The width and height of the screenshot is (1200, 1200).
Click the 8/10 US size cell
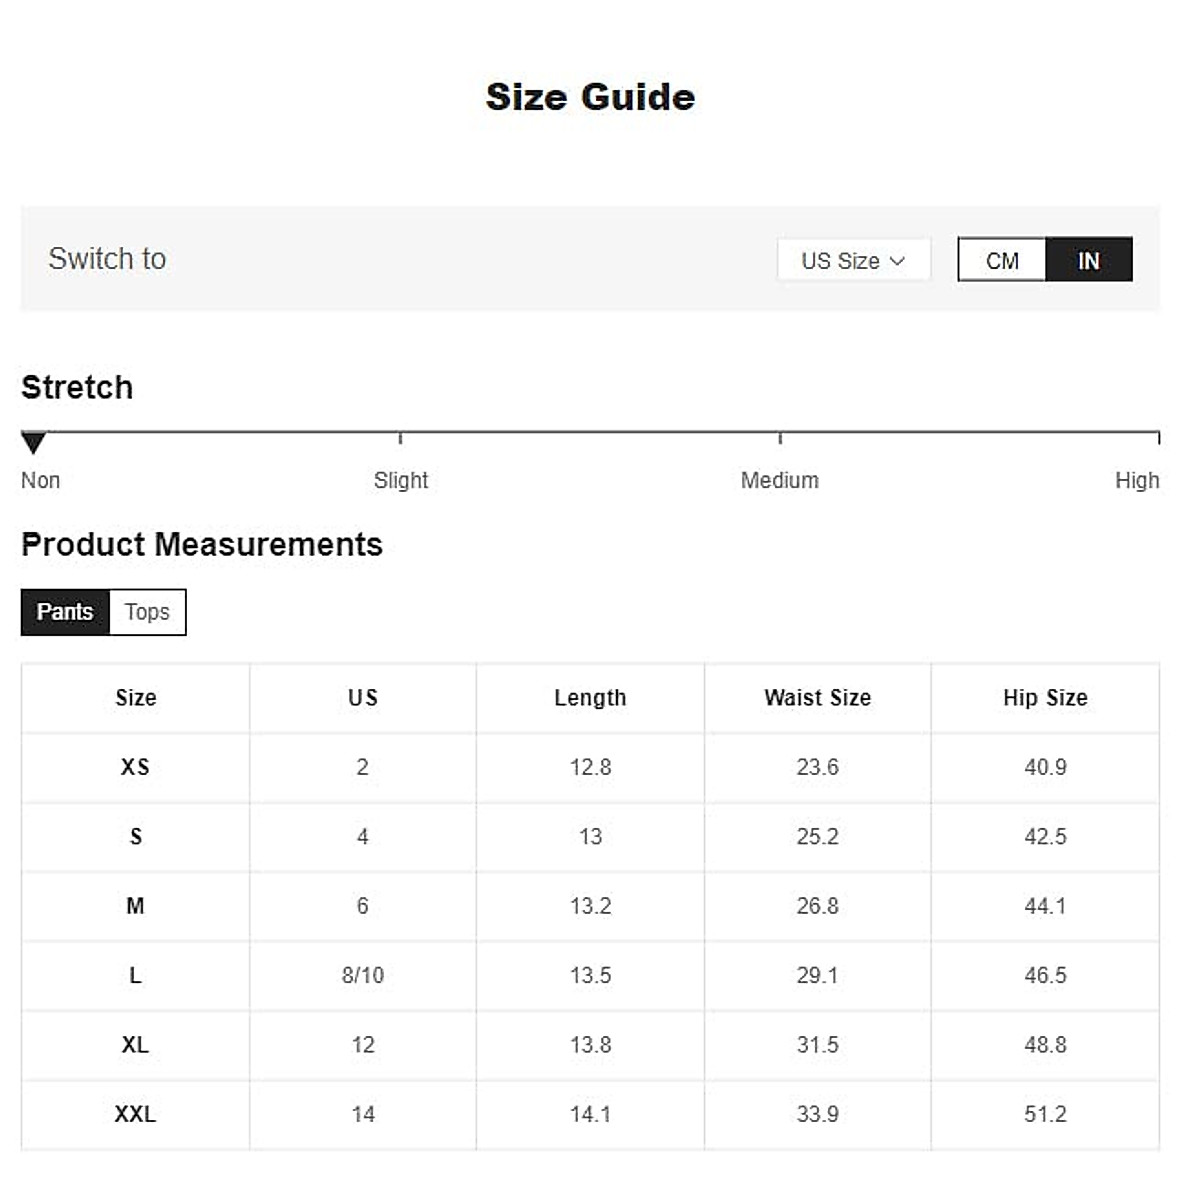pos(363,975)
